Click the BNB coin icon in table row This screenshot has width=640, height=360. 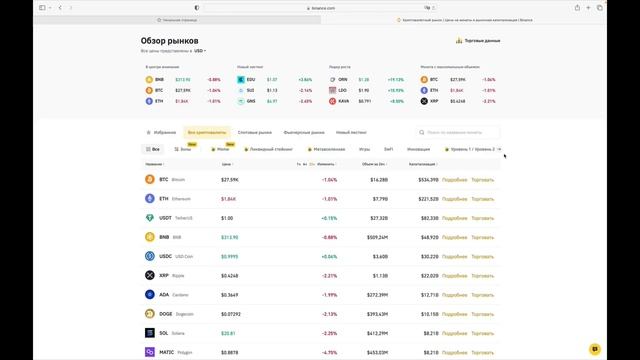[x=150, y=237]
